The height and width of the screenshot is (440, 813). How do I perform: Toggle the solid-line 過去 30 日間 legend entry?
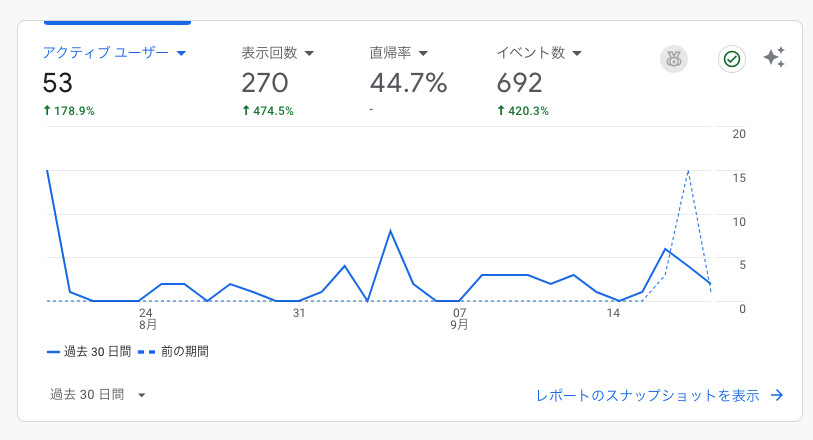(84, 352)
